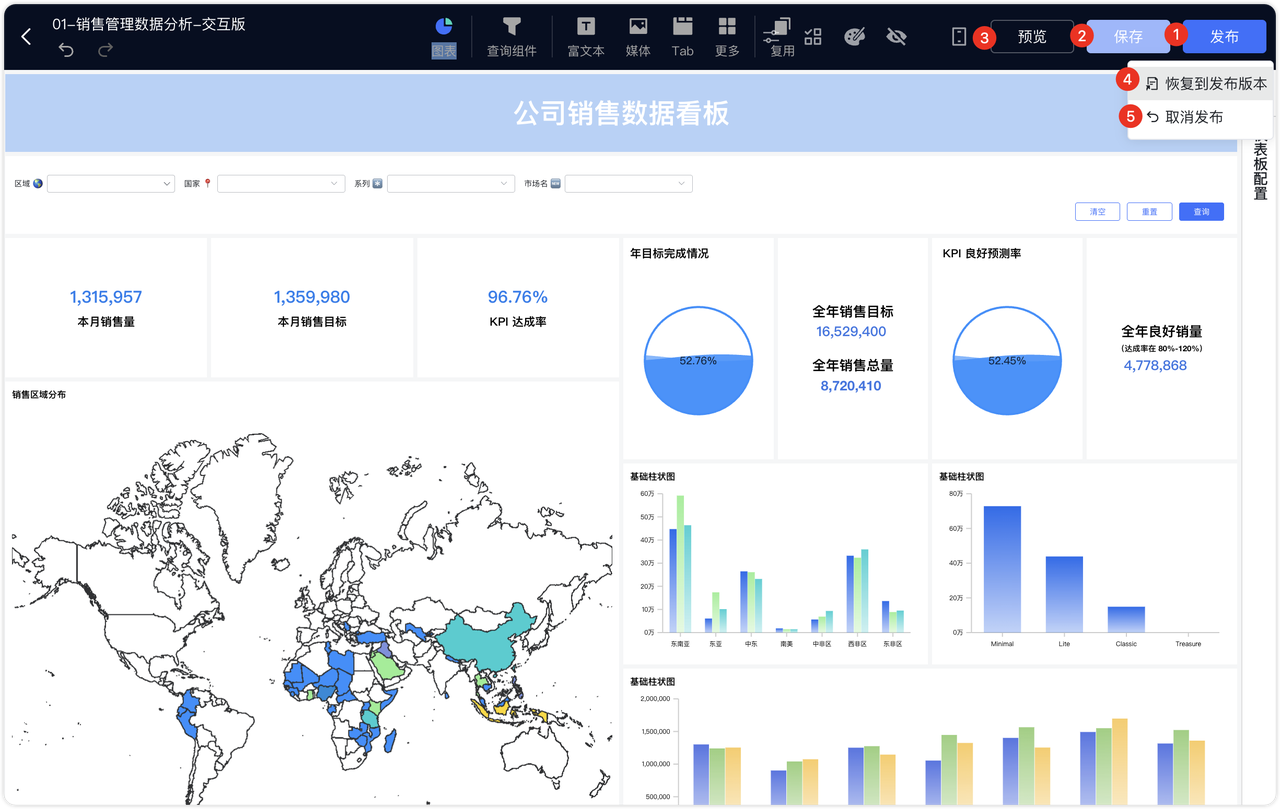Expand the 市场名 filter dropdown
The width and height of the screenshot is (1280, 809).
(628, 184)
